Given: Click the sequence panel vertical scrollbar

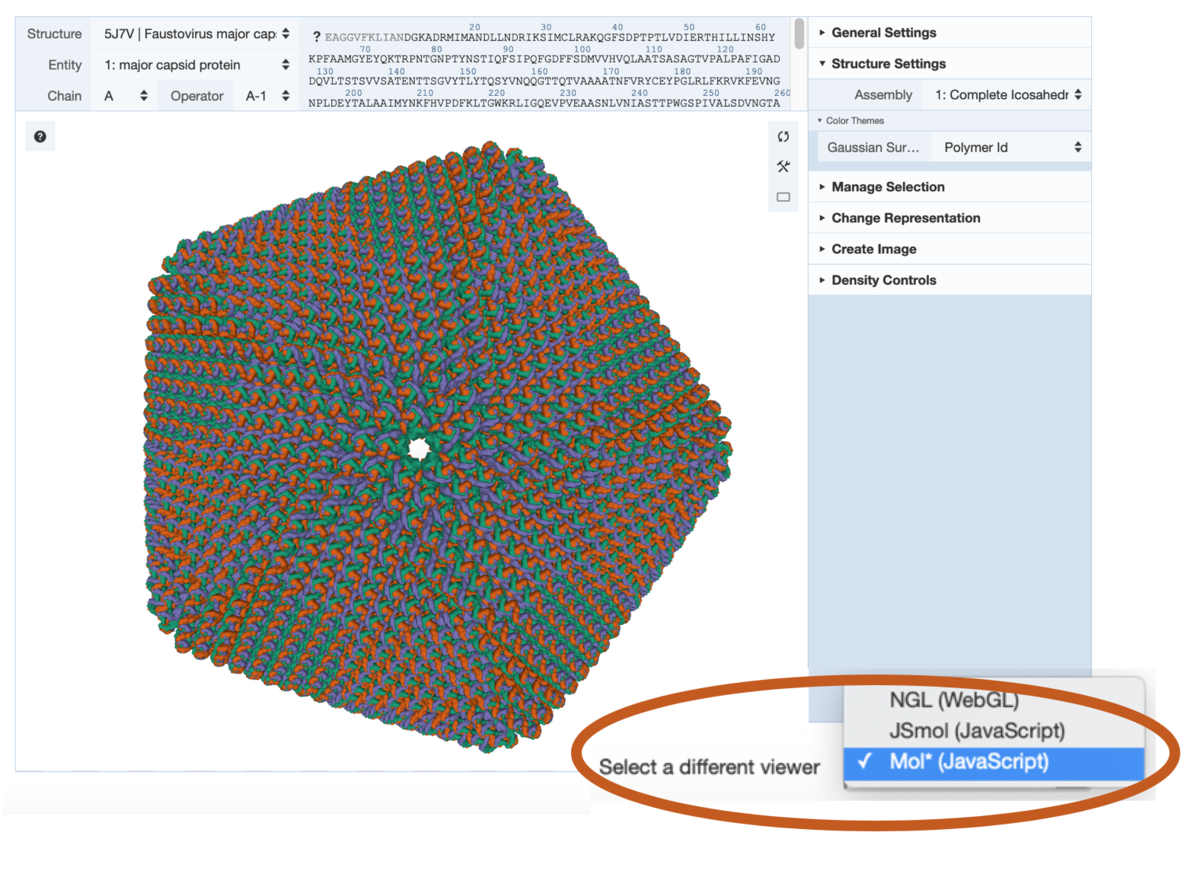Looking at the screenshot, I should click(798, 35).
